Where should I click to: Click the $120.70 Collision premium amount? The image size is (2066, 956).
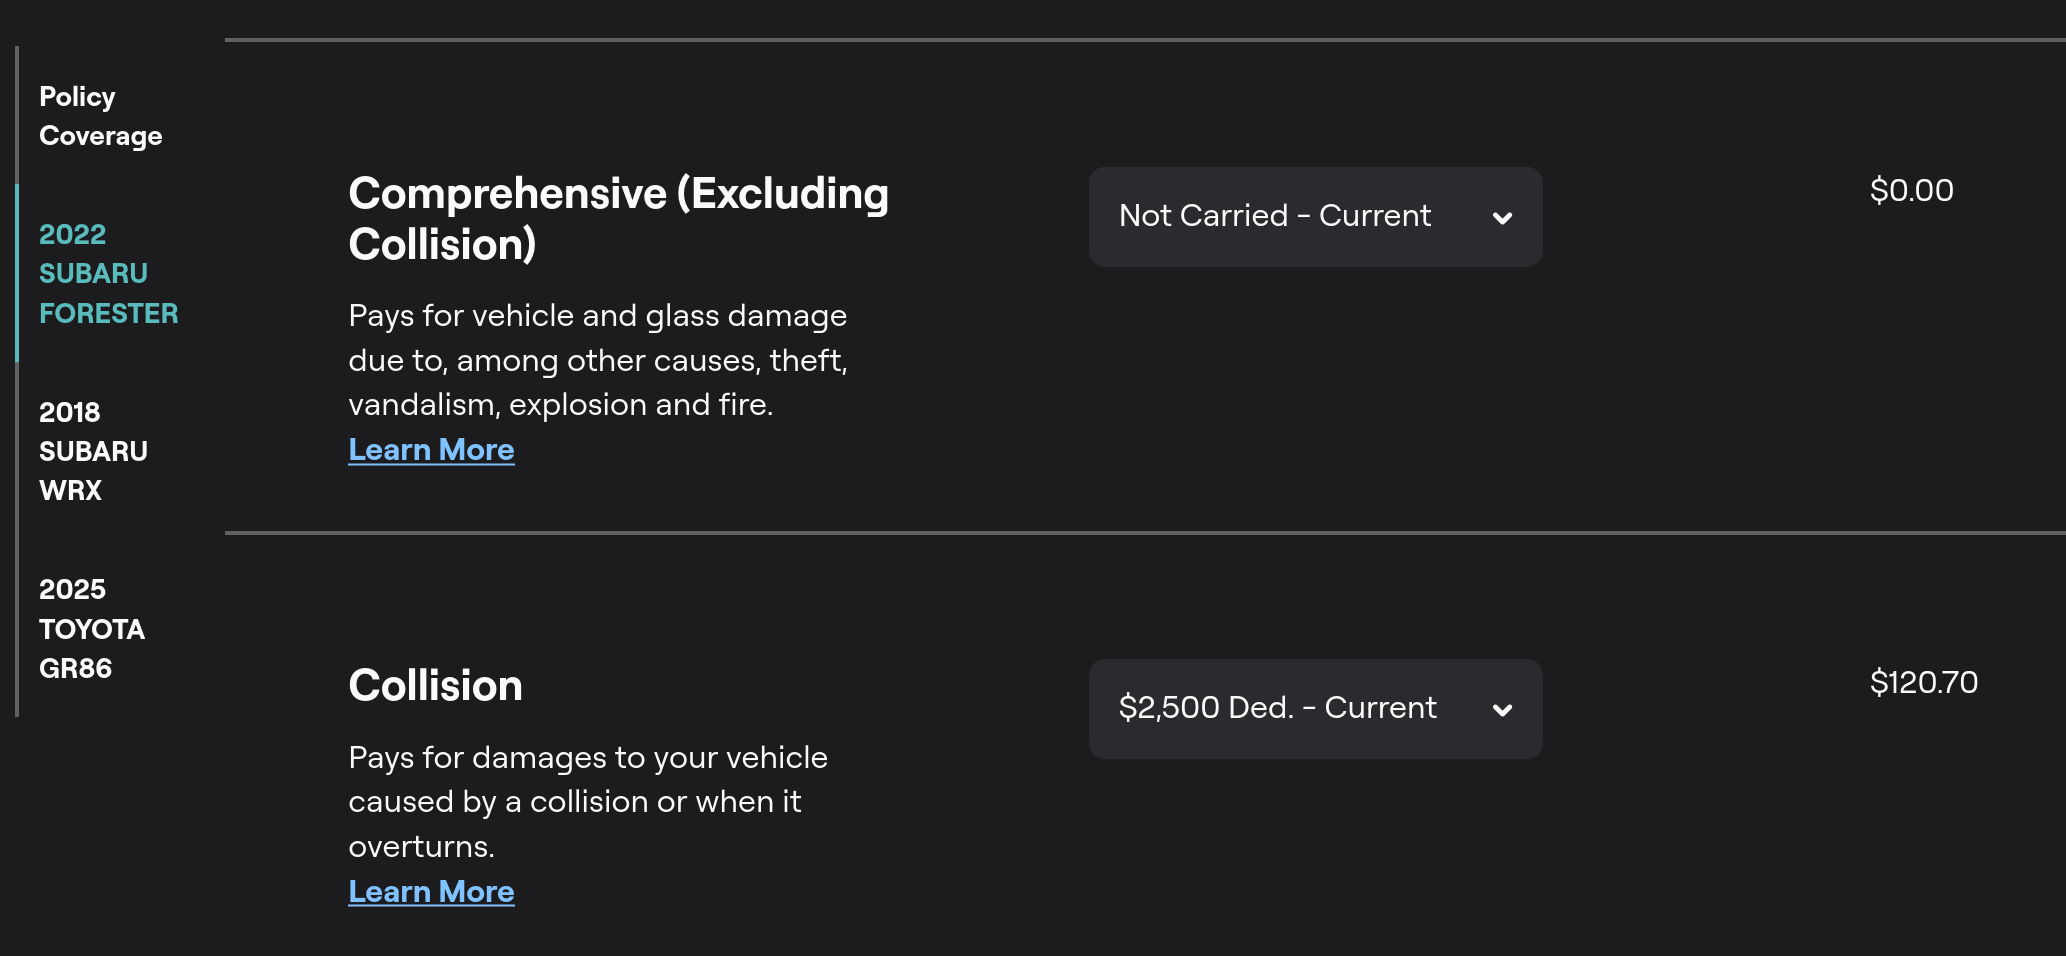coord(1923,682)
